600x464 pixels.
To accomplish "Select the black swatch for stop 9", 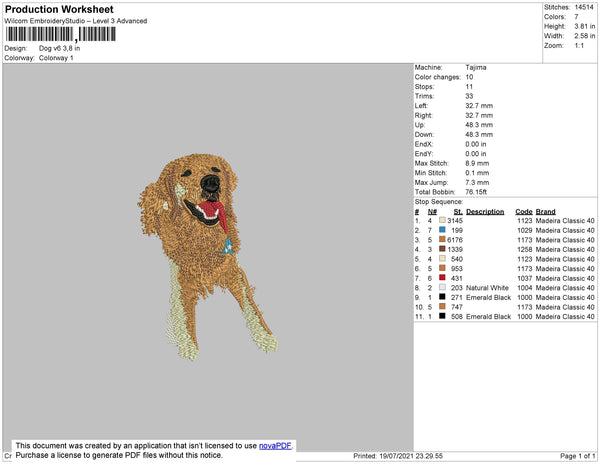I will click(442, 297).
